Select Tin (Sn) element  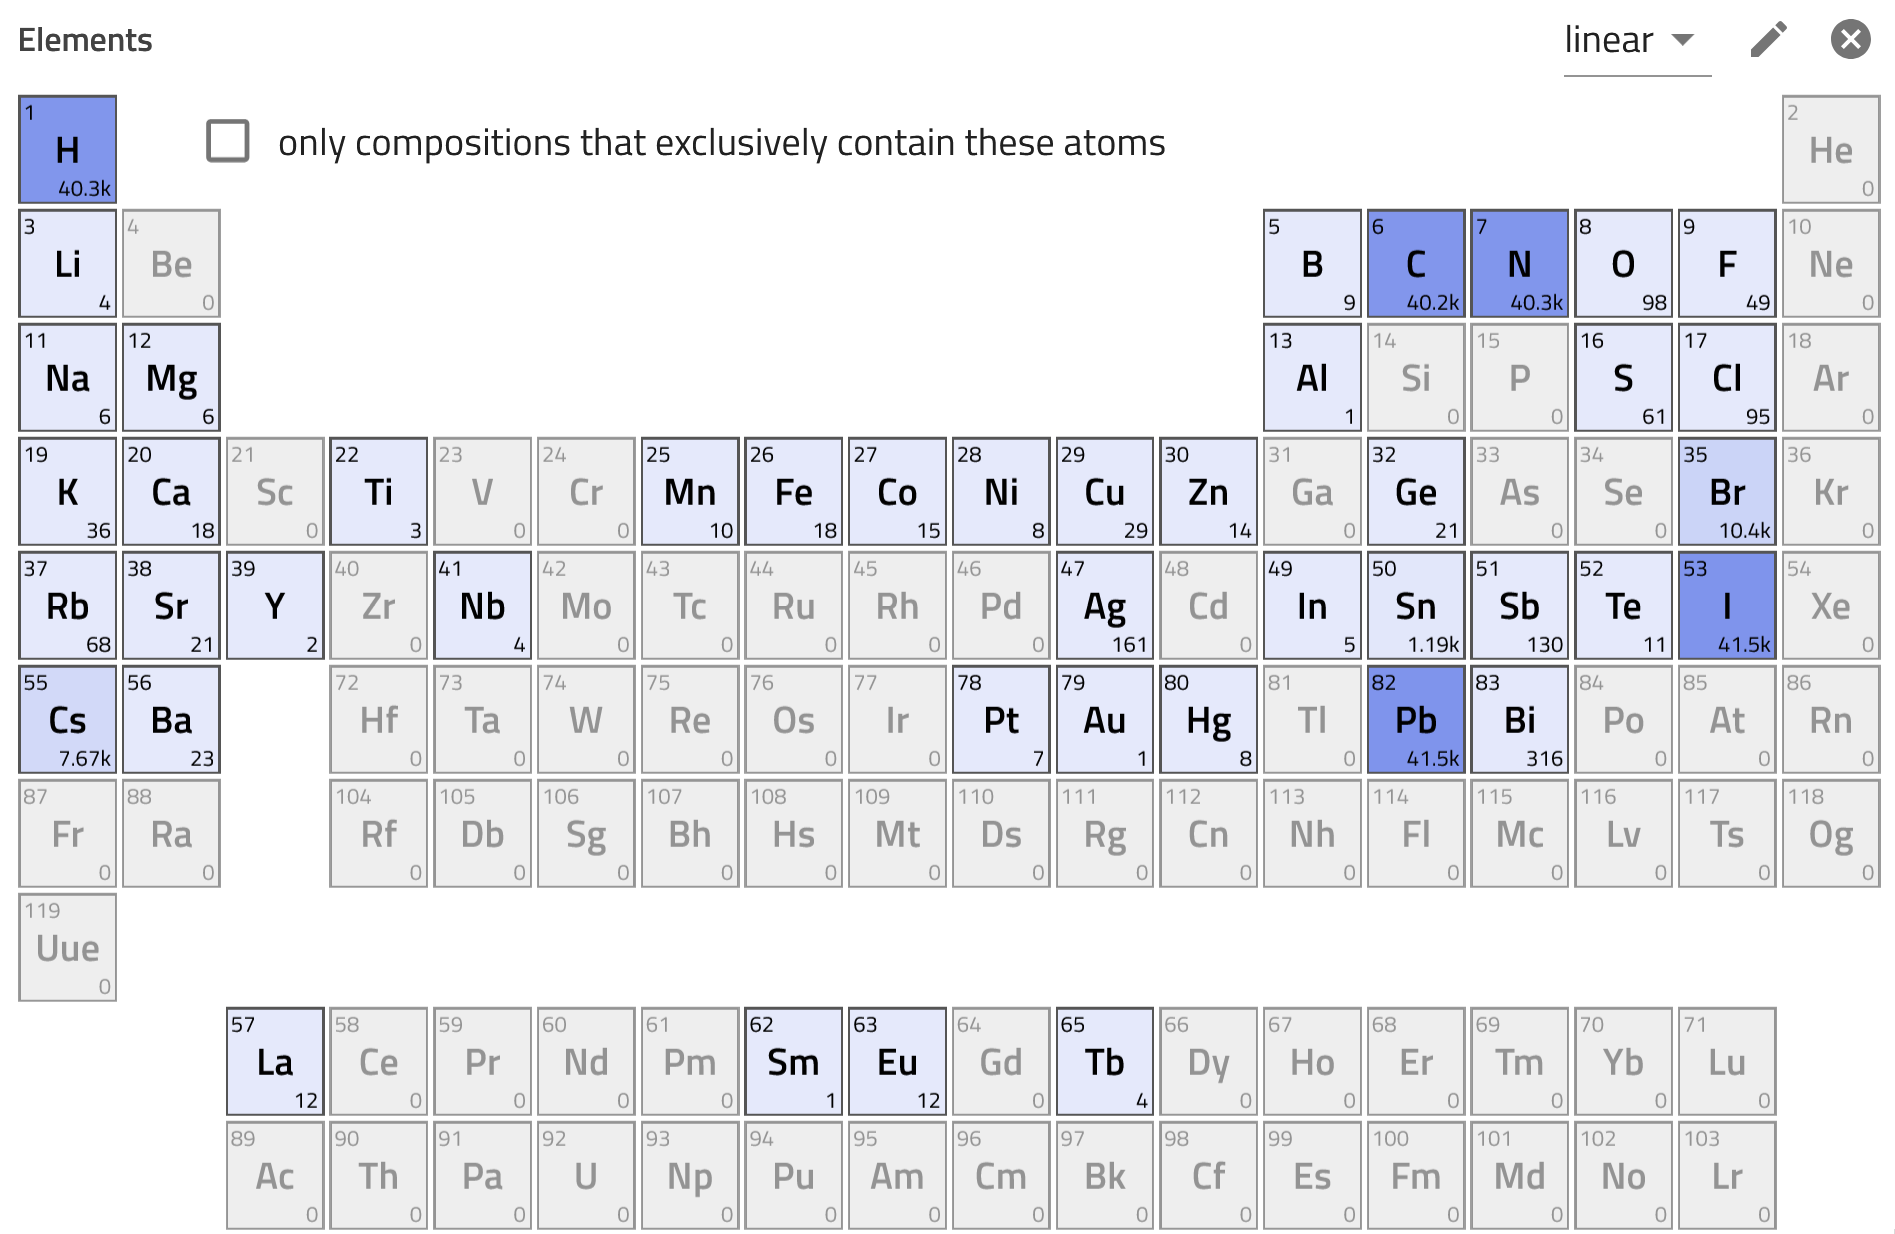point(1416,606)
